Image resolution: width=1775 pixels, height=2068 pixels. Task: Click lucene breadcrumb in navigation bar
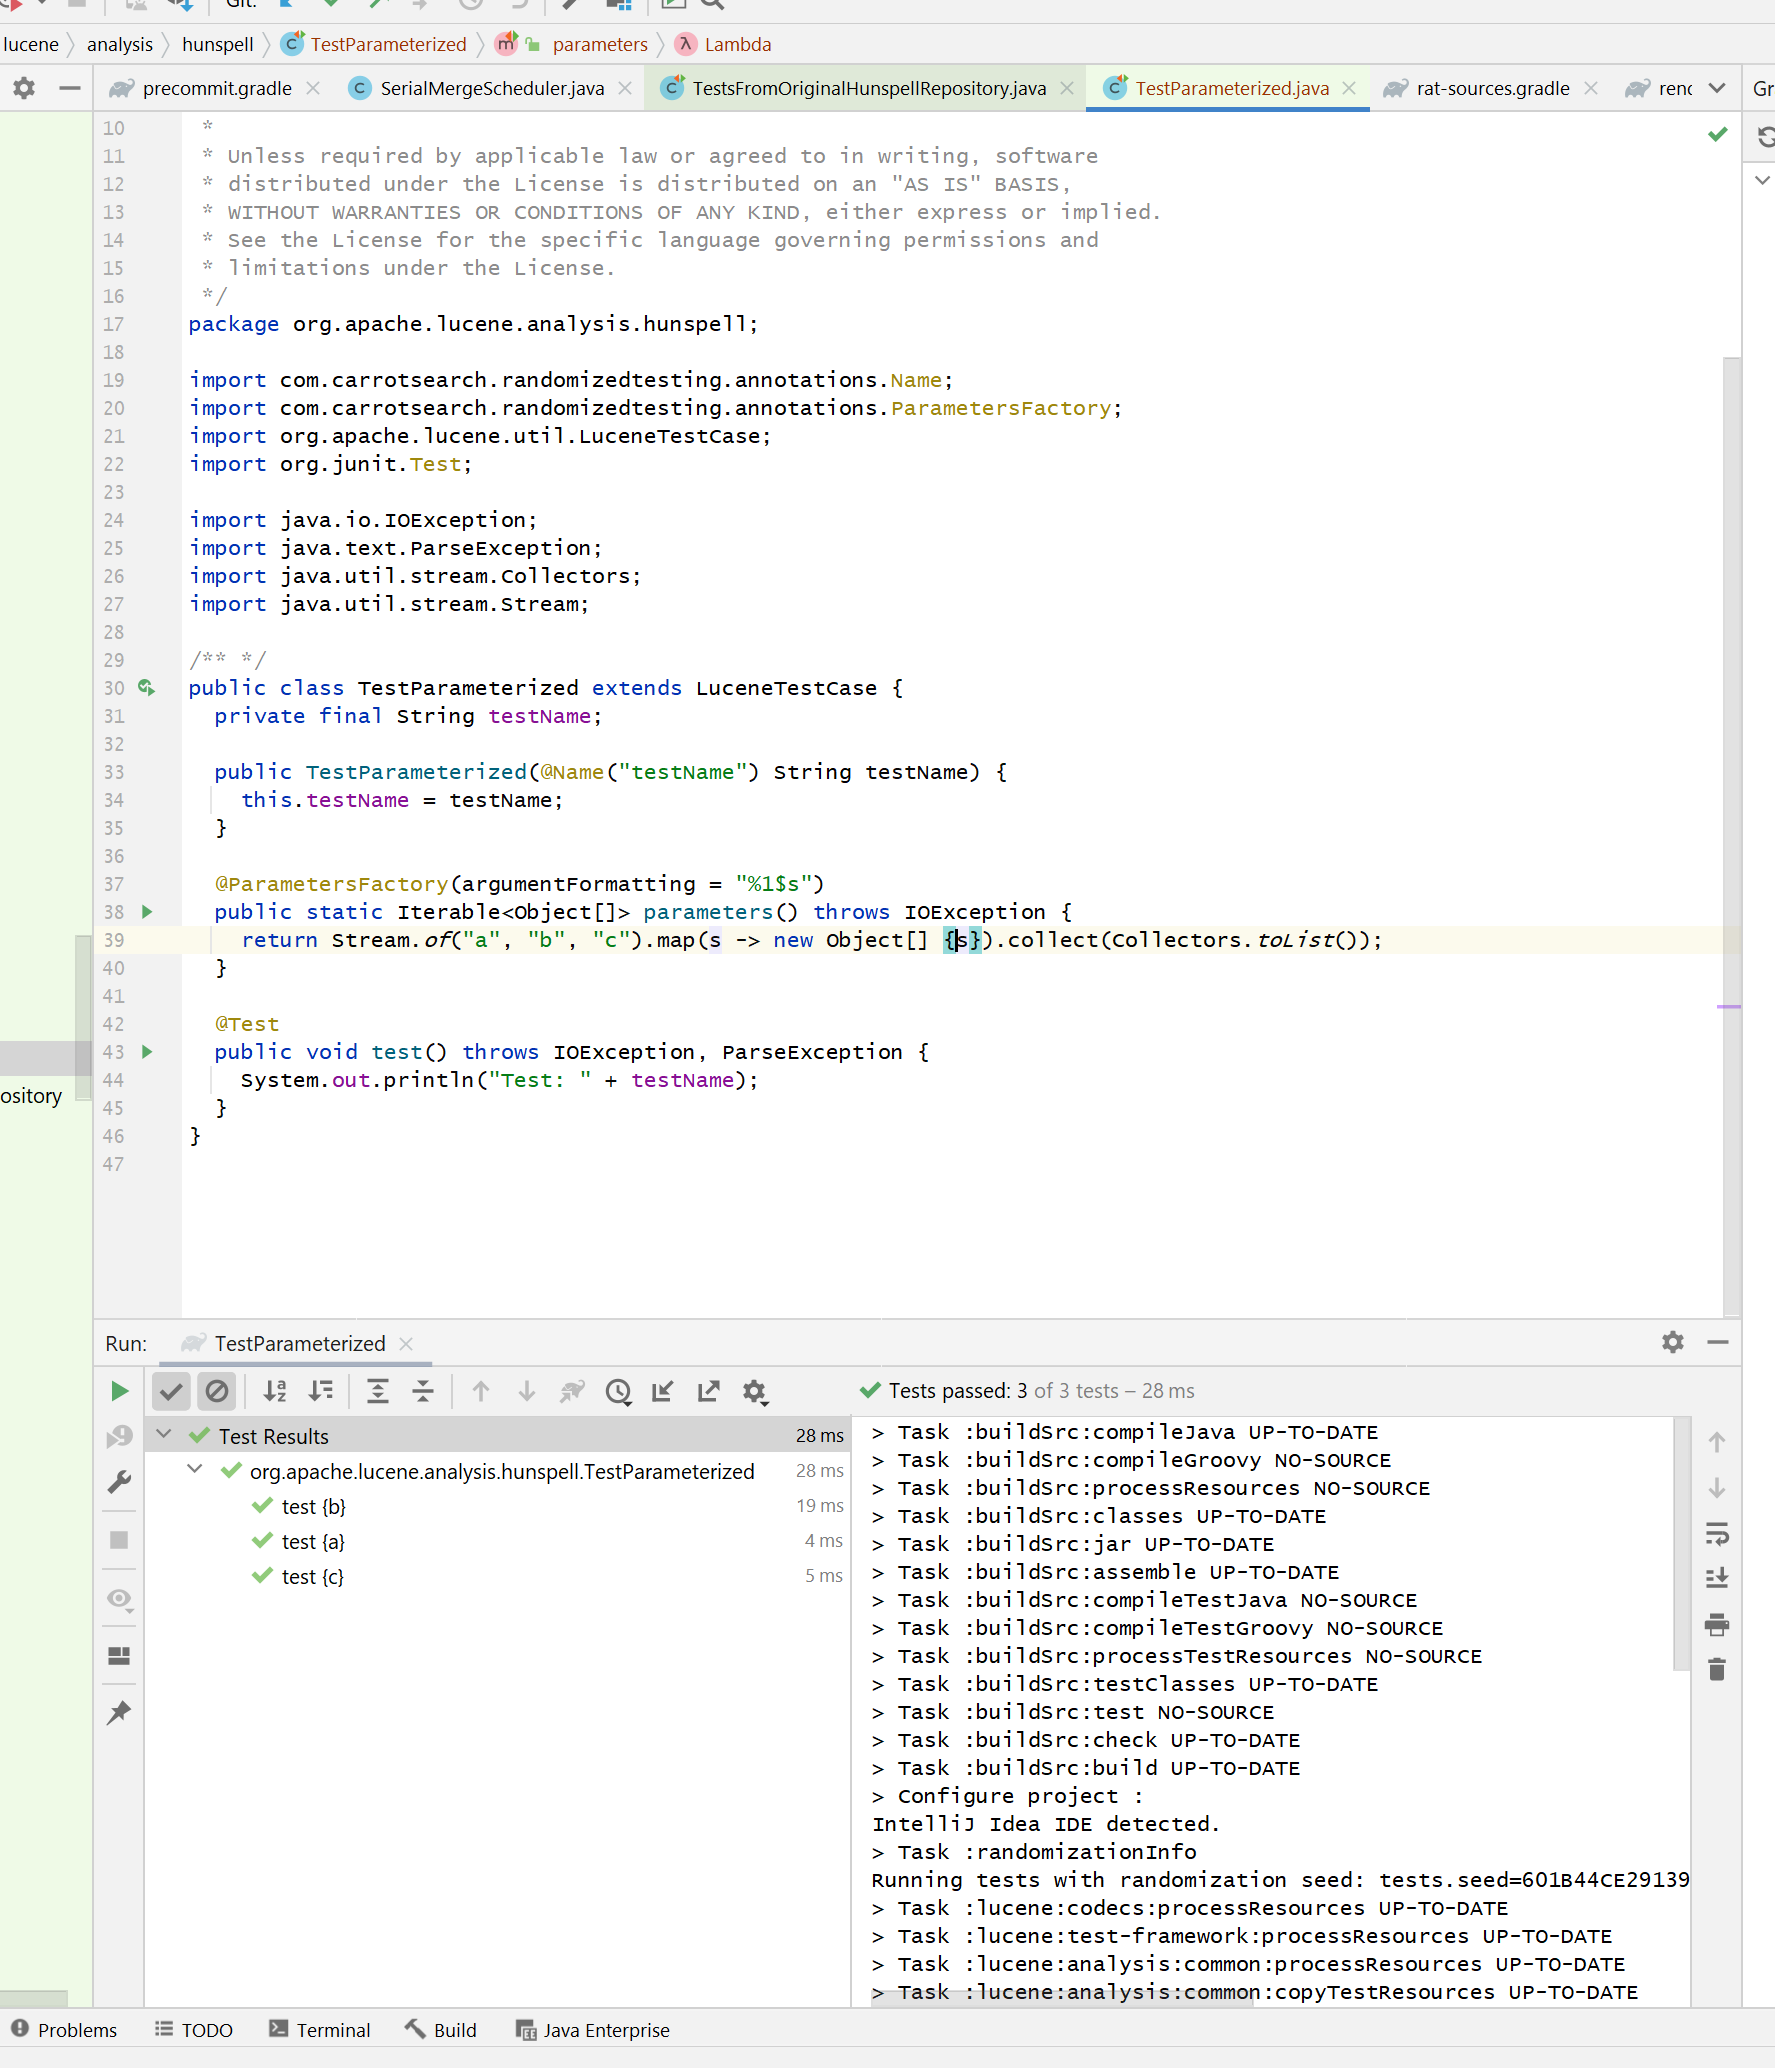(31, 44)
